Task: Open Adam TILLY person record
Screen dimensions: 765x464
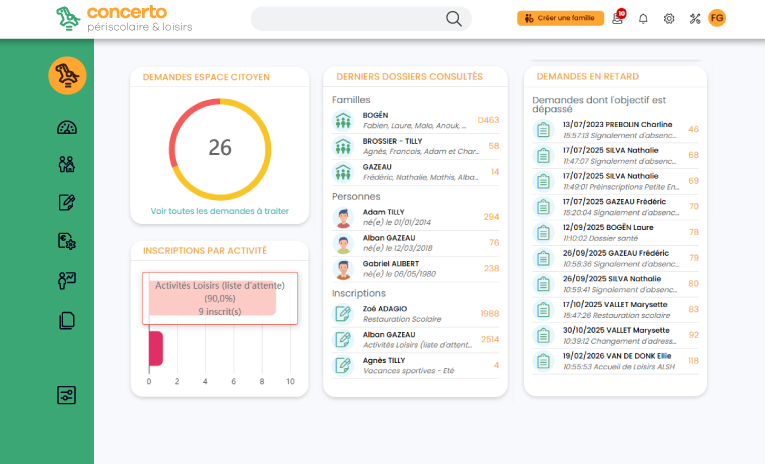Action: tap(415, 217)
